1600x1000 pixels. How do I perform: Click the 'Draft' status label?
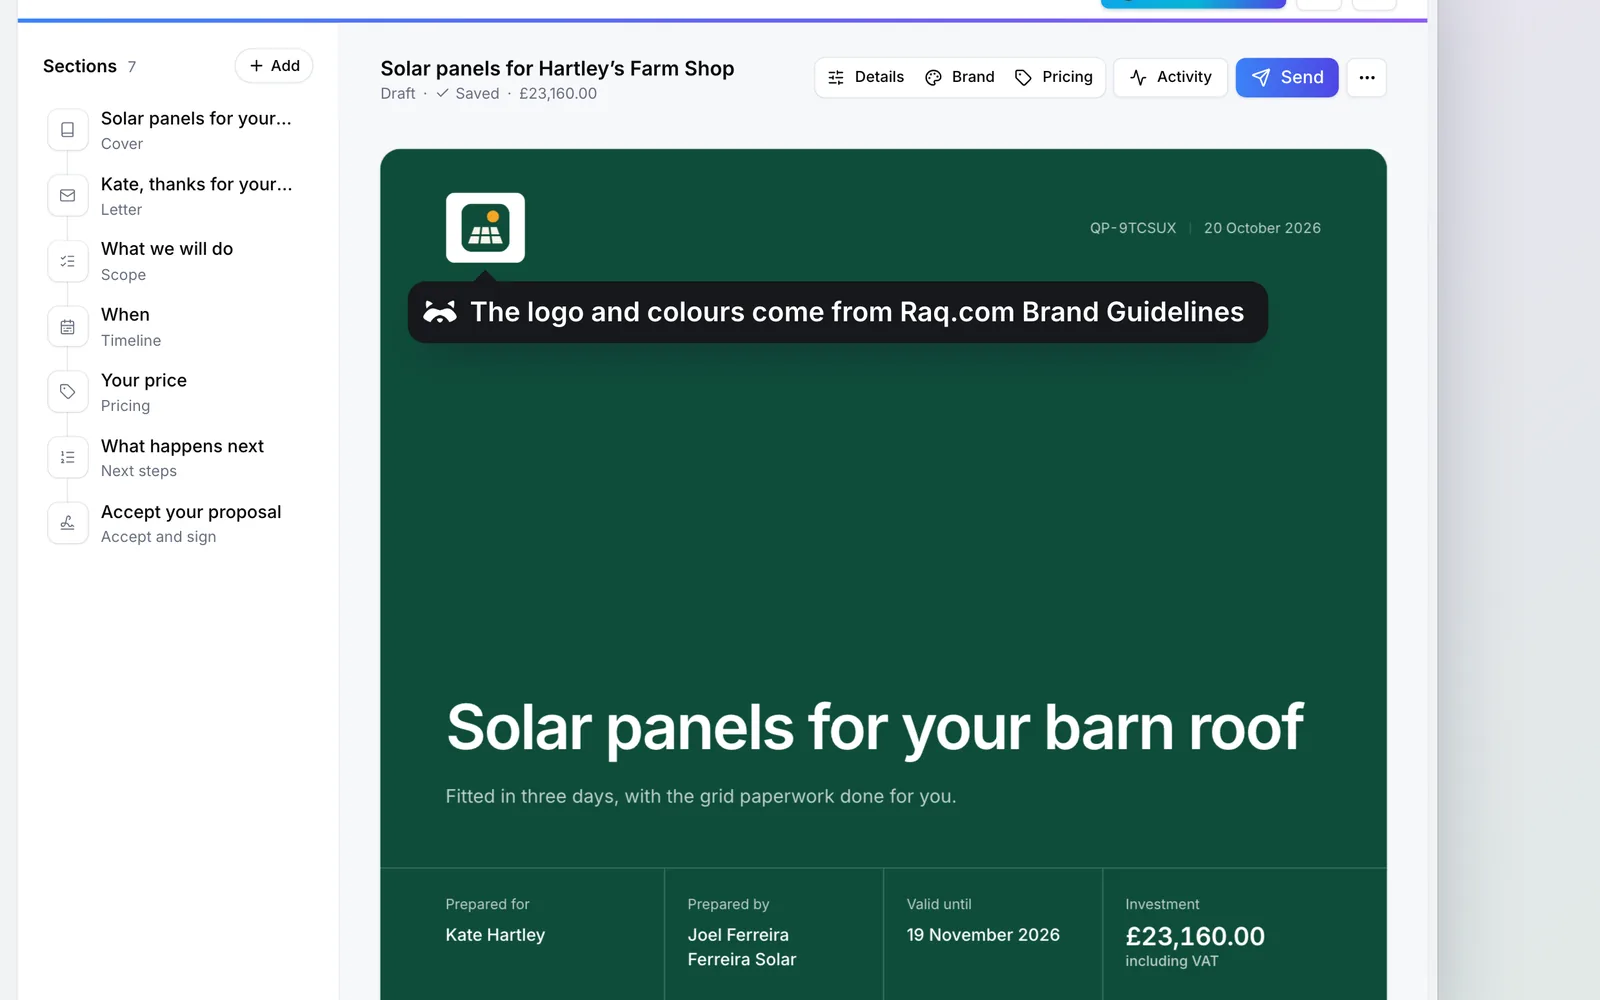point(398,93)
